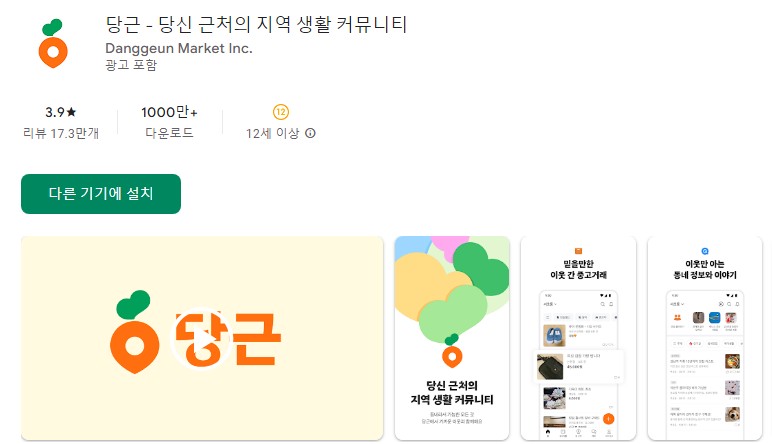The height and width of the screenshot is (444, 772).
Task: Click the circled 12 age rating badge
Action: 281,112
